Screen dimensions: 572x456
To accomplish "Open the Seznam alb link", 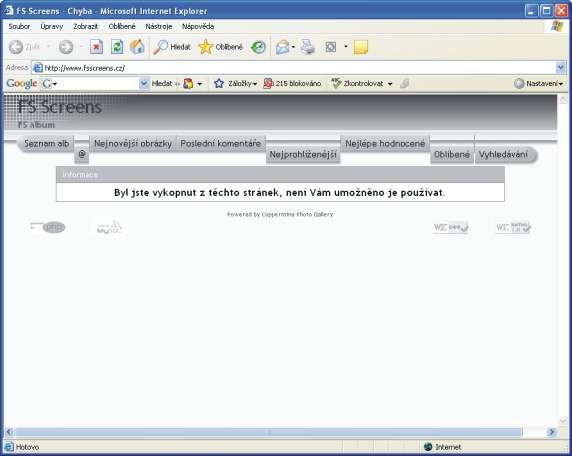I will click(46, 144).
